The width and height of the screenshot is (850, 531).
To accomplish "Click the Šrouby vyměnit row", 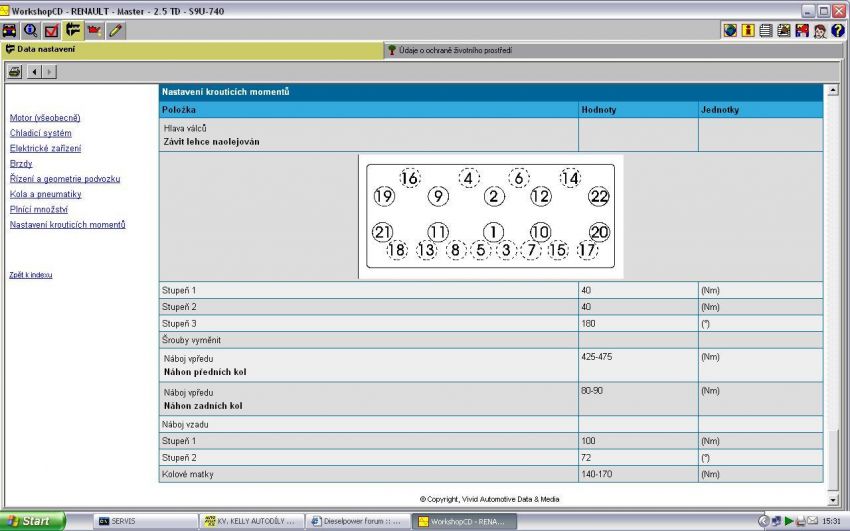I will (491, 340).
